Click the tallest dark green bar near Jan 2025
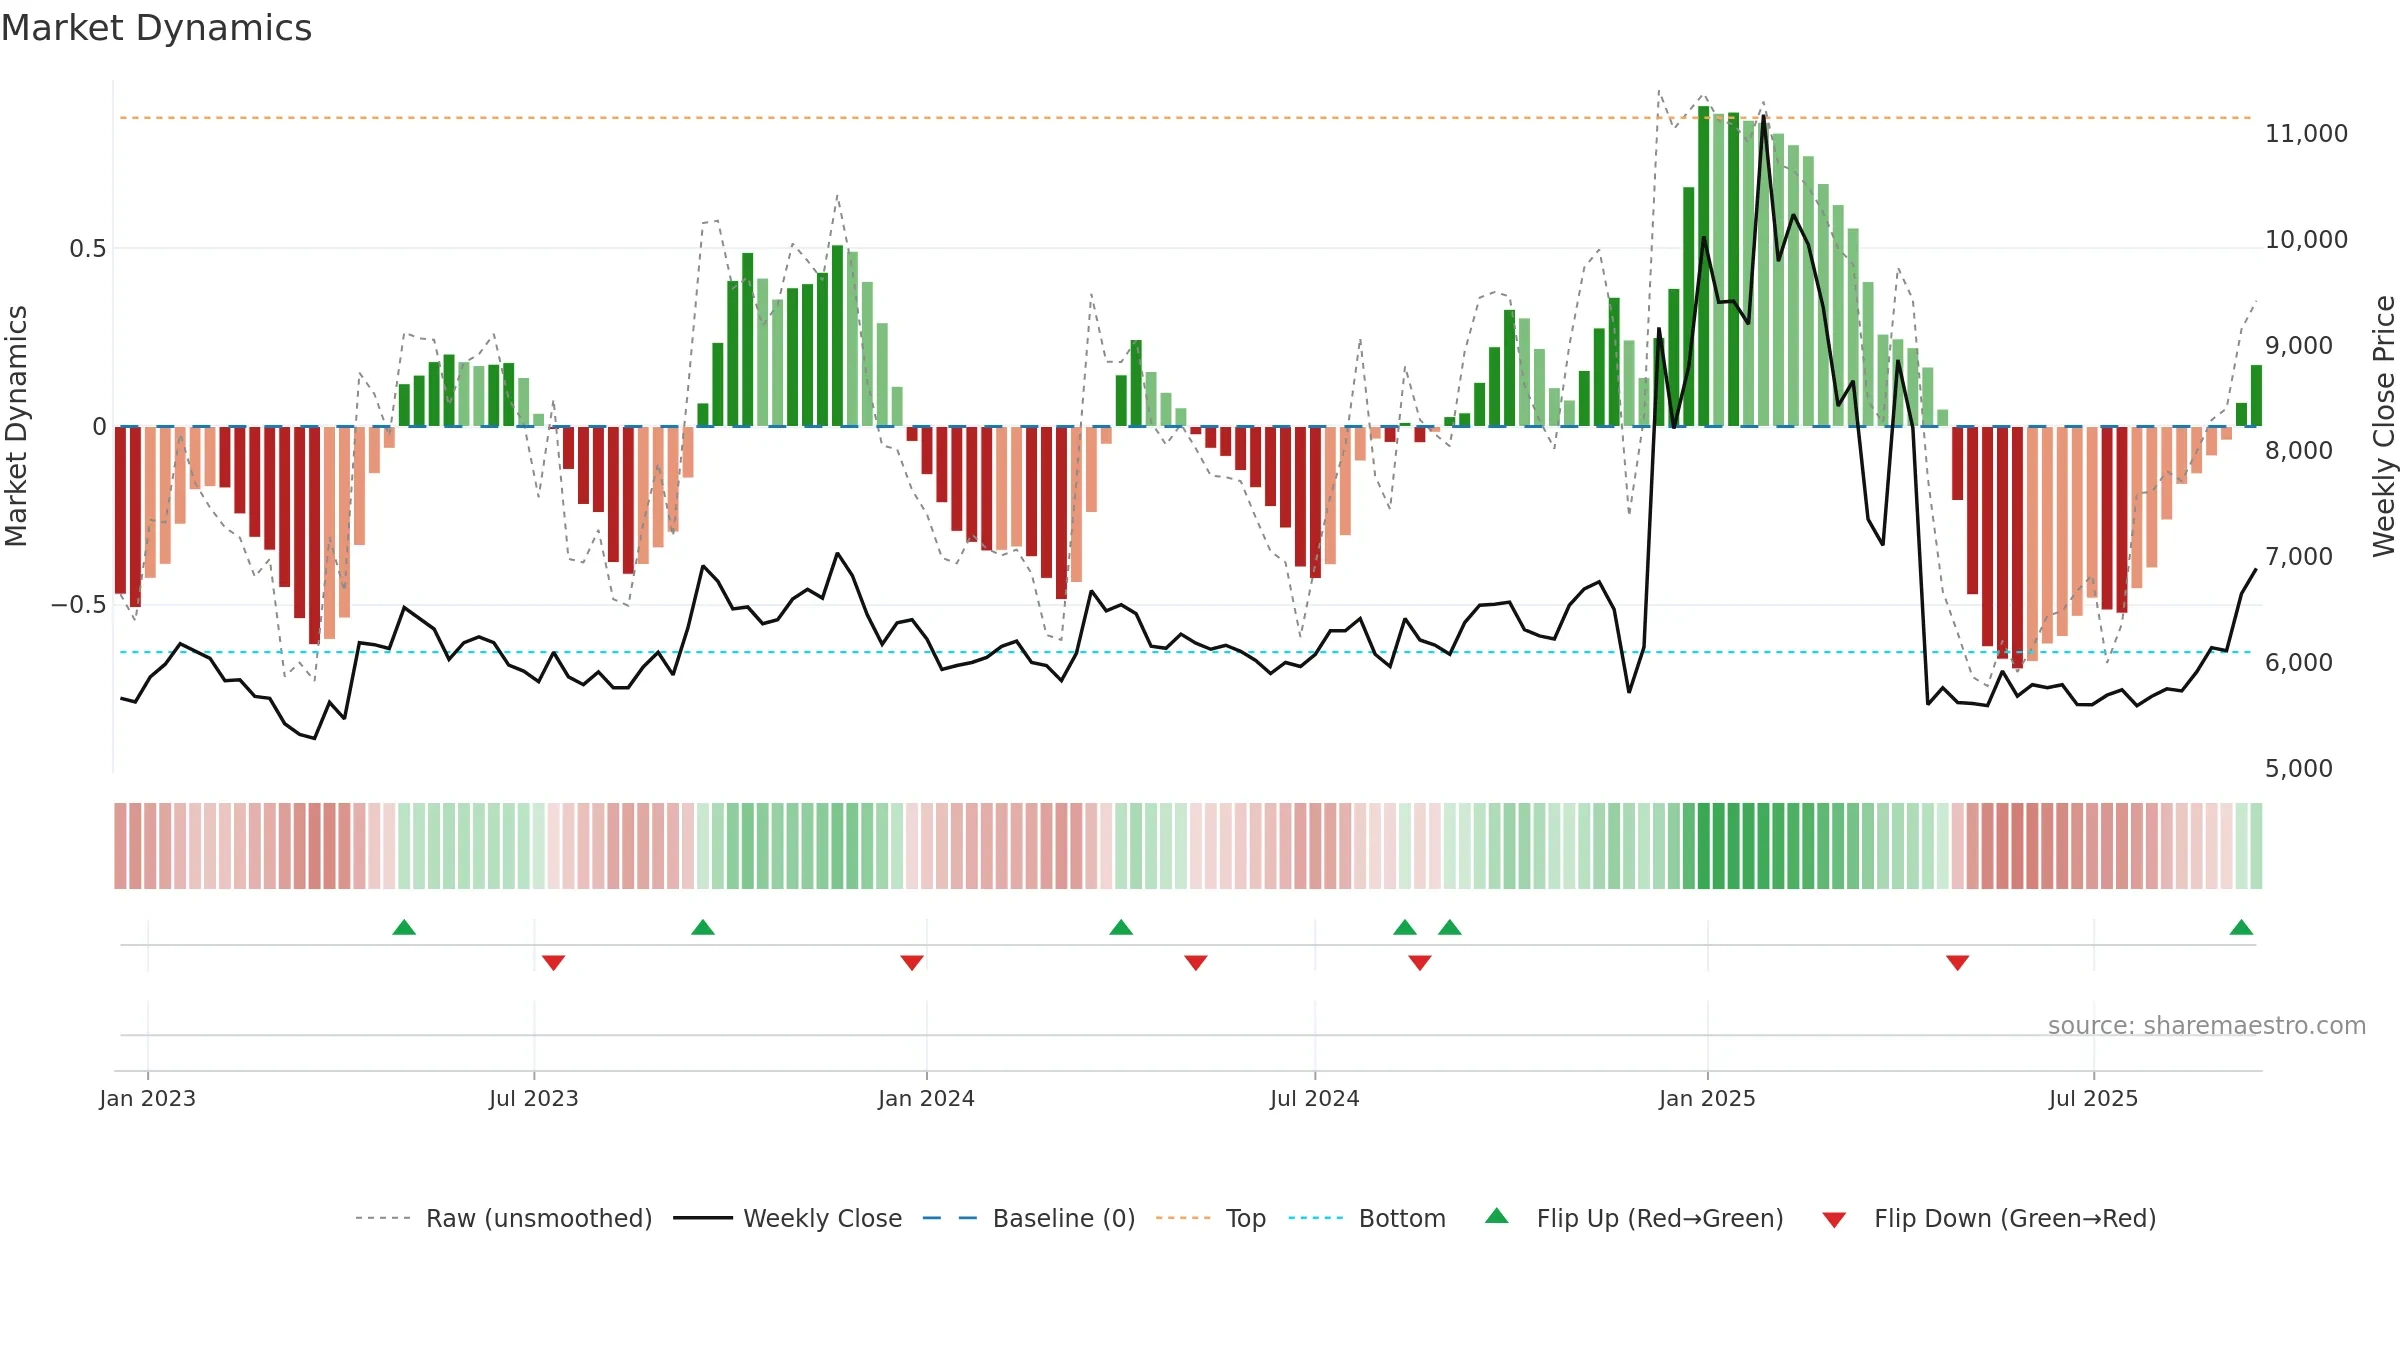The height and width of the screenshot is (1350, 2400). (1703, 266)
